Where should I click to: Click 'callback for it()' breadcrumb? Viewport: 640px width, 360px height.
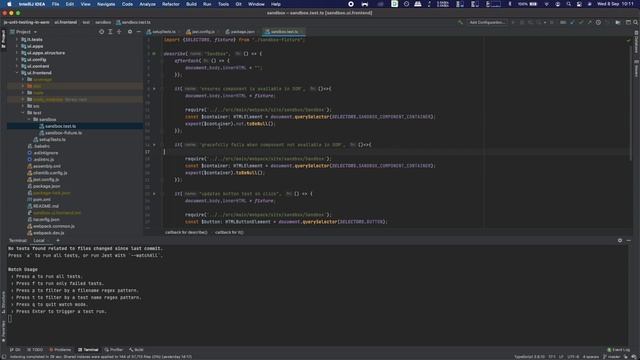click(229, 233)
